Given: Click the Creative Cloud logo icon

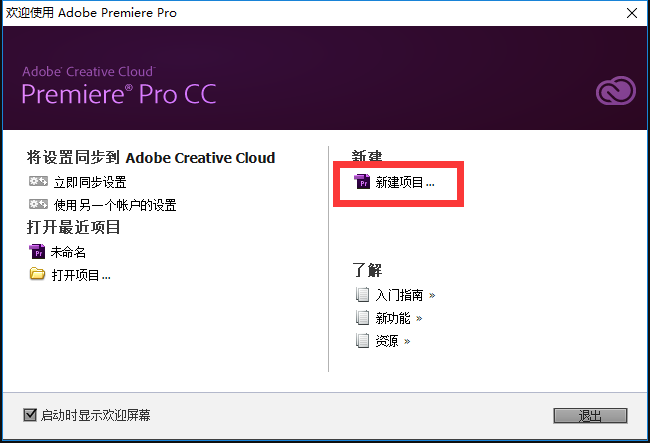Looking at the screenshot, I should (x=616, y=90).
